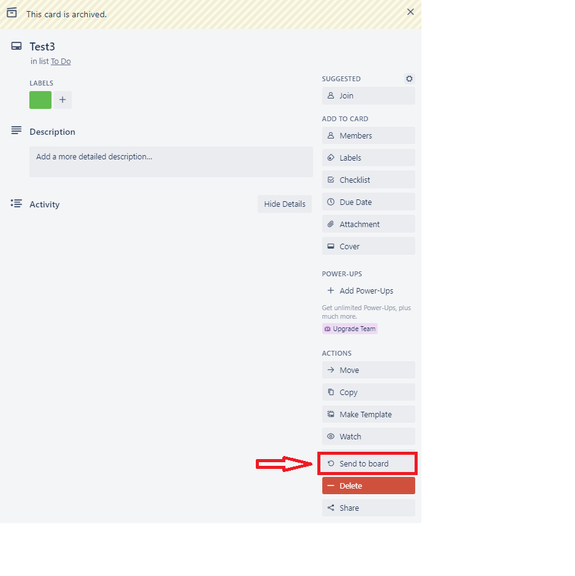This screenshot has height=576, width=575.
Task: Click Add Power-Ups
Action: coord(368,291)
